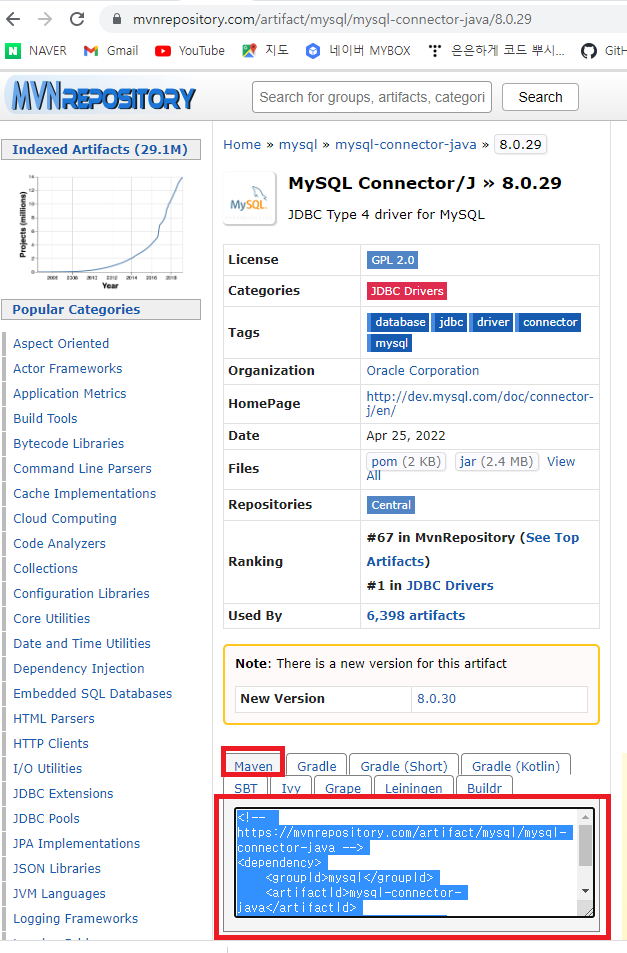Open Command Line Parsers category
This screenshot has height=953, width=627.
pos(83,468)
